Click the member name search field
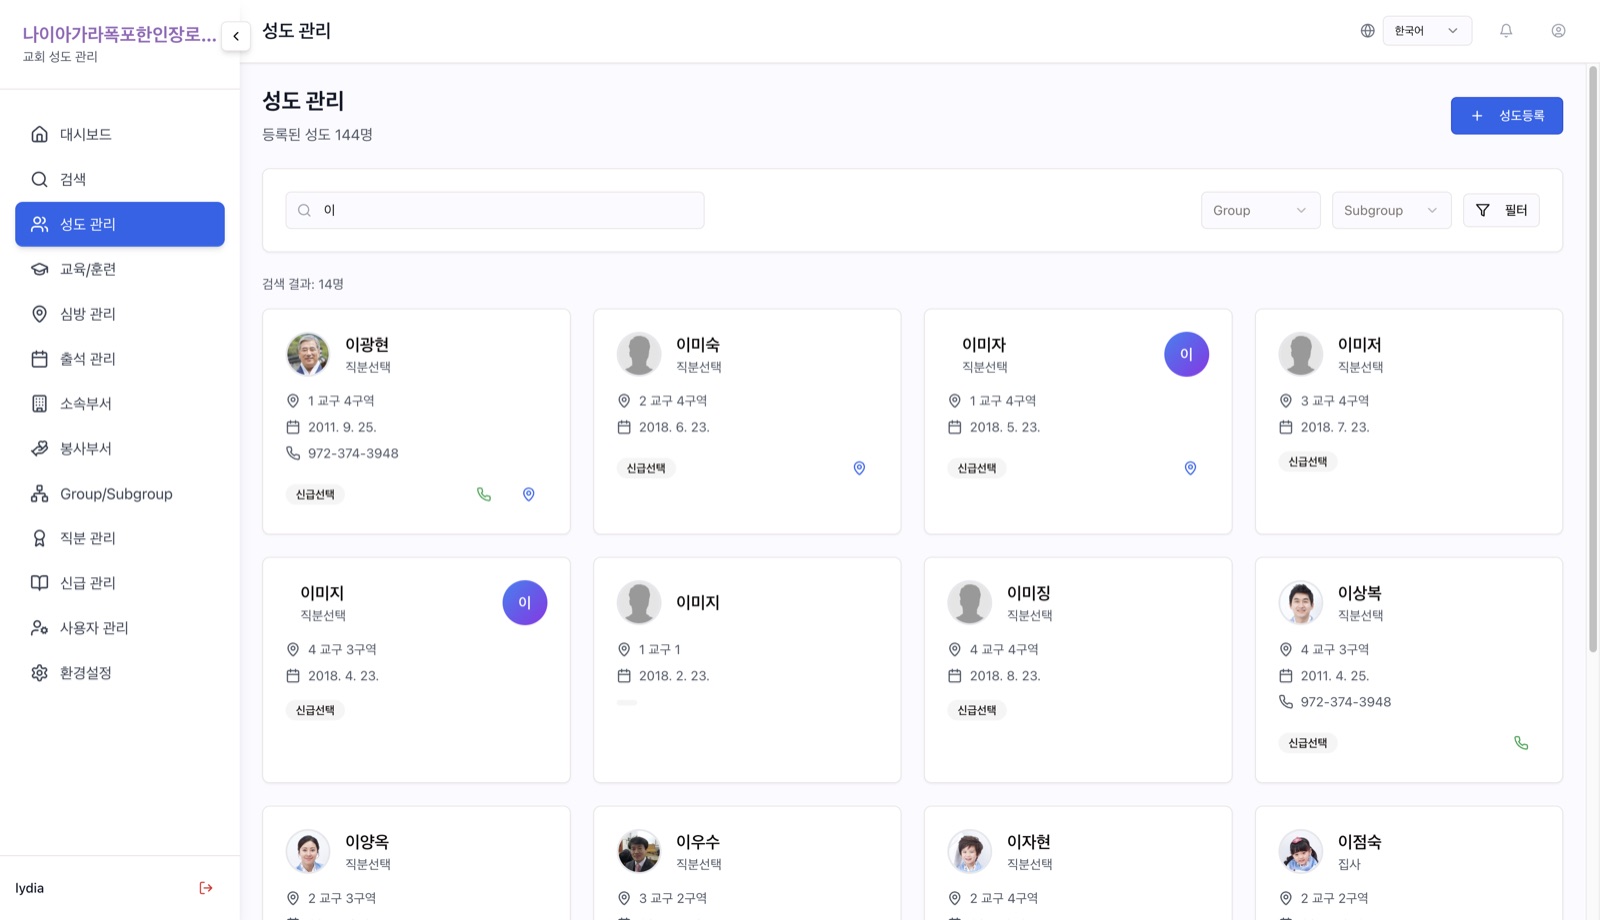This screenshot has height=920, width=1600. (495, 210)
